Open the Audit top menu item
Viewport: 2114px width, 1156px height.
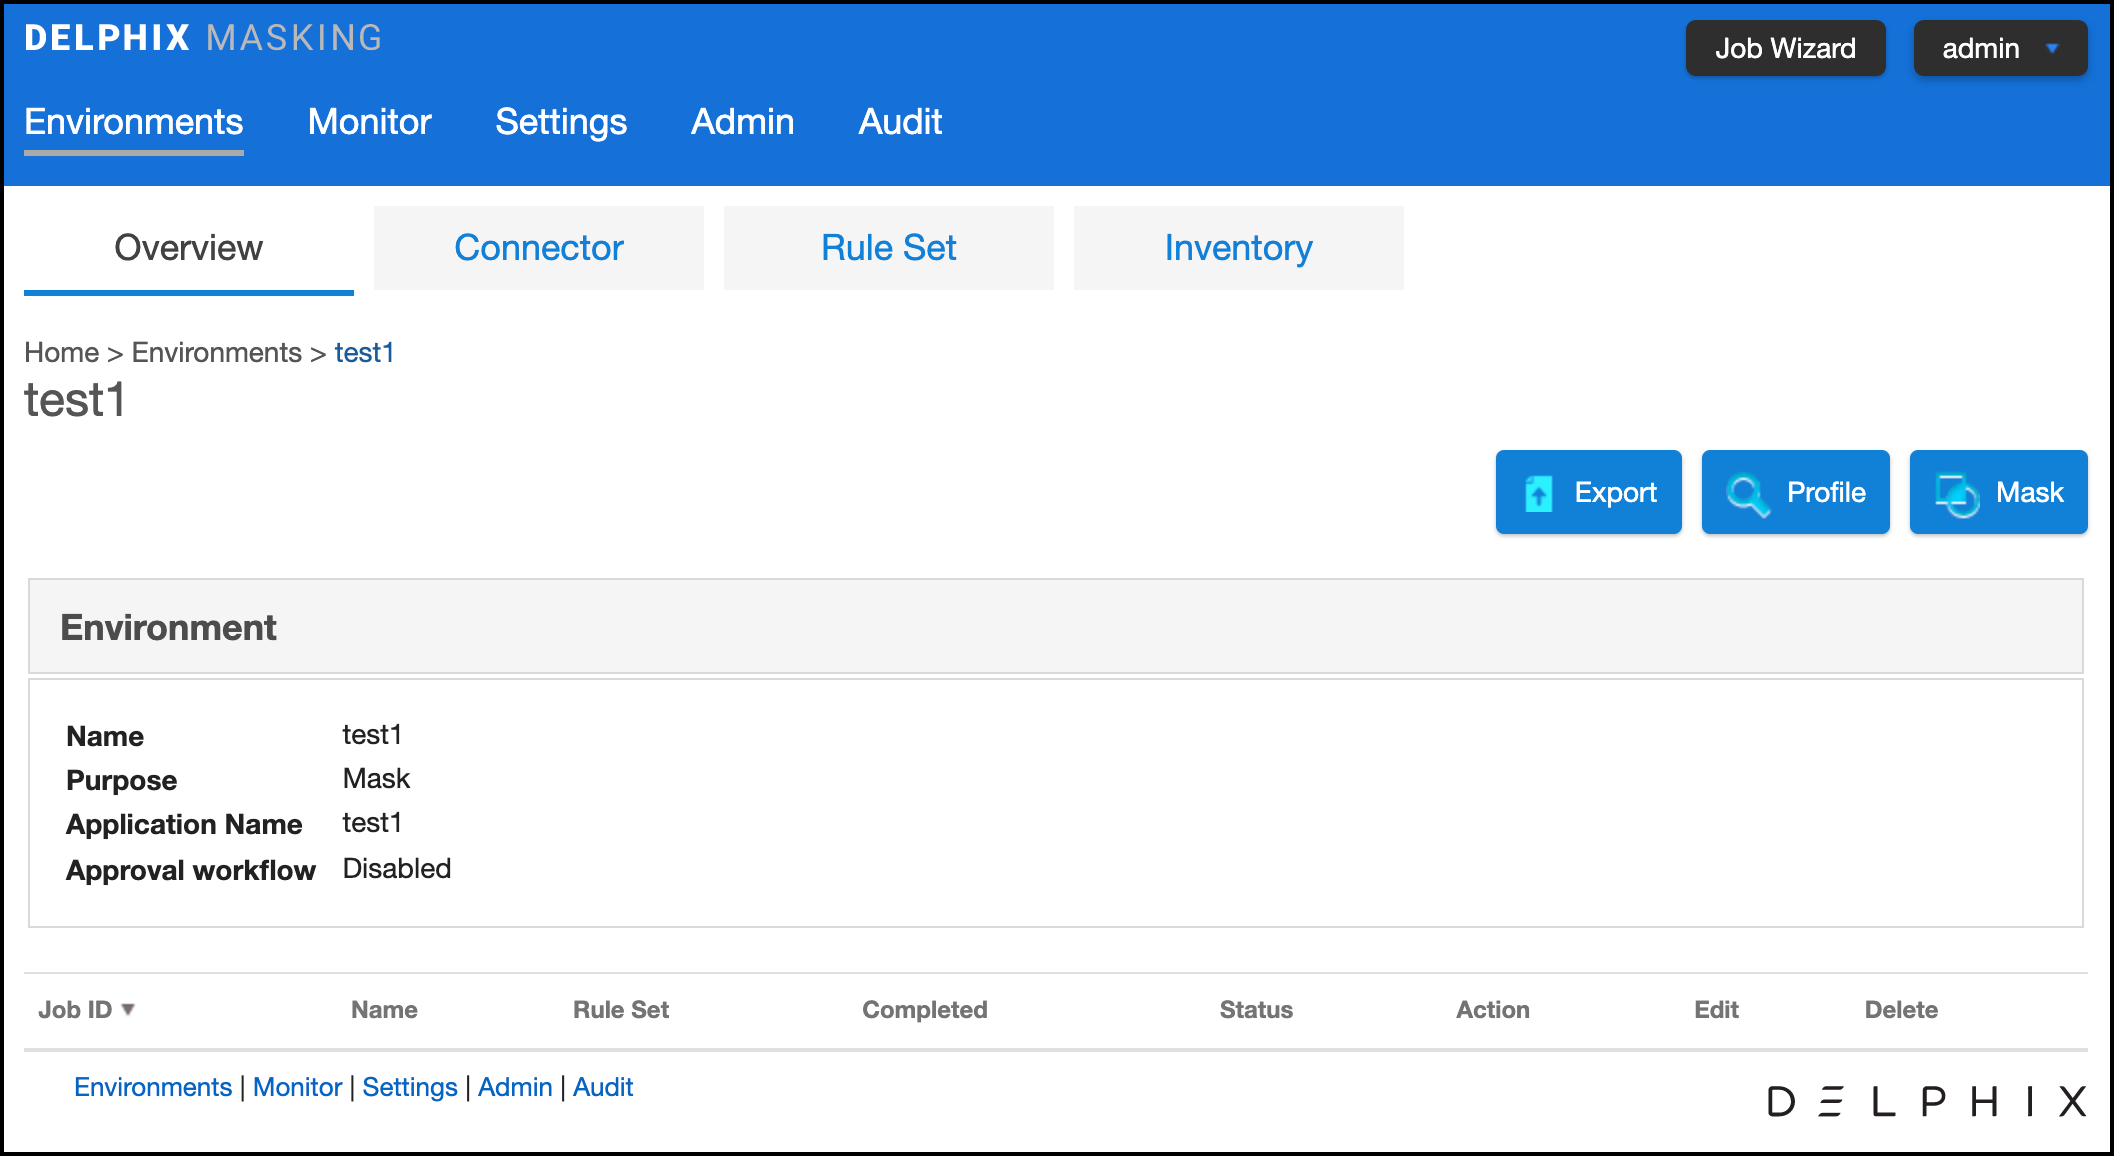900,122
